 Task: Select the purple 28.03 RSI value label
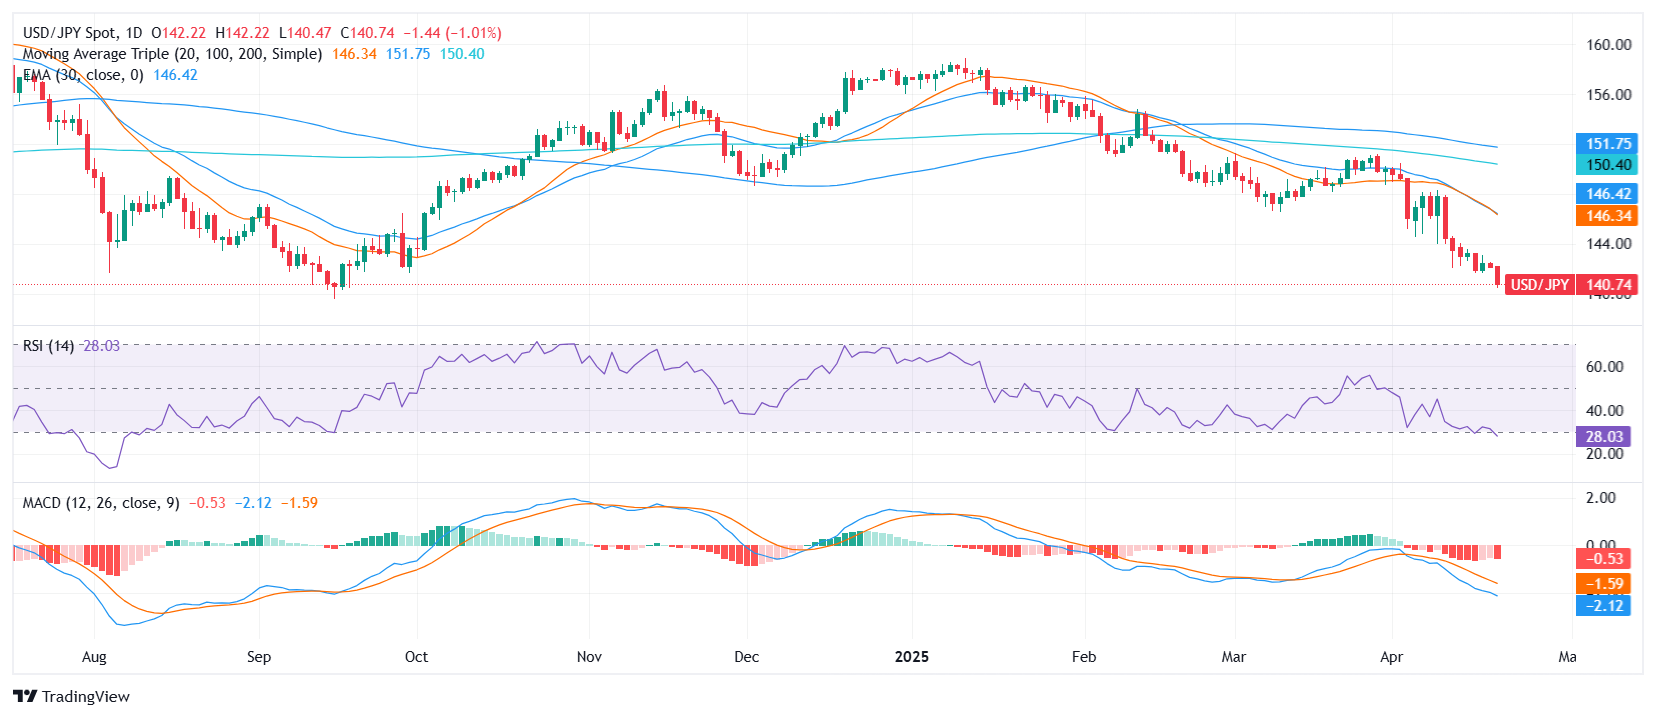1603,437
